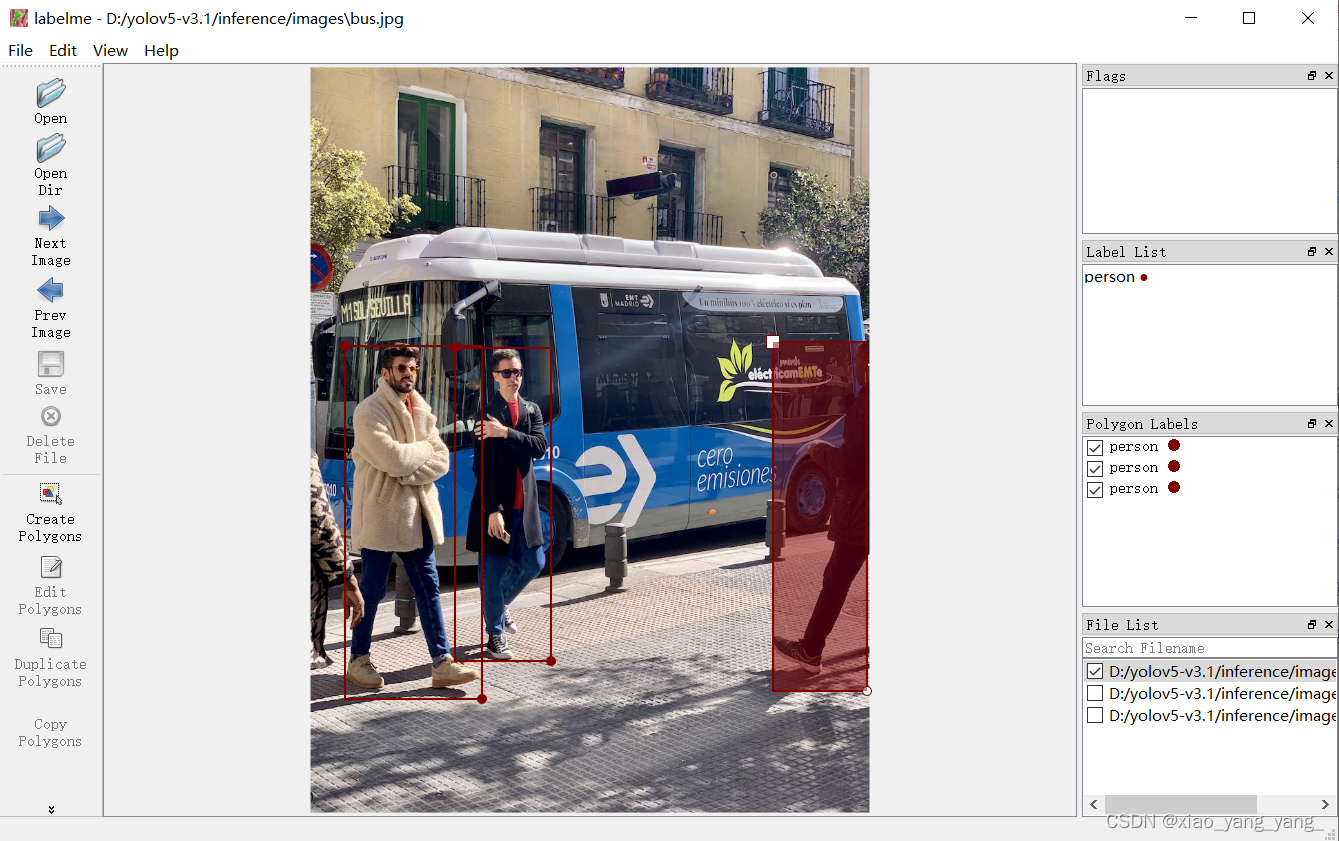Close the Polygon Labels panel
Image resolution: width=1339 pixels, height=841 pixels.
1329,424
